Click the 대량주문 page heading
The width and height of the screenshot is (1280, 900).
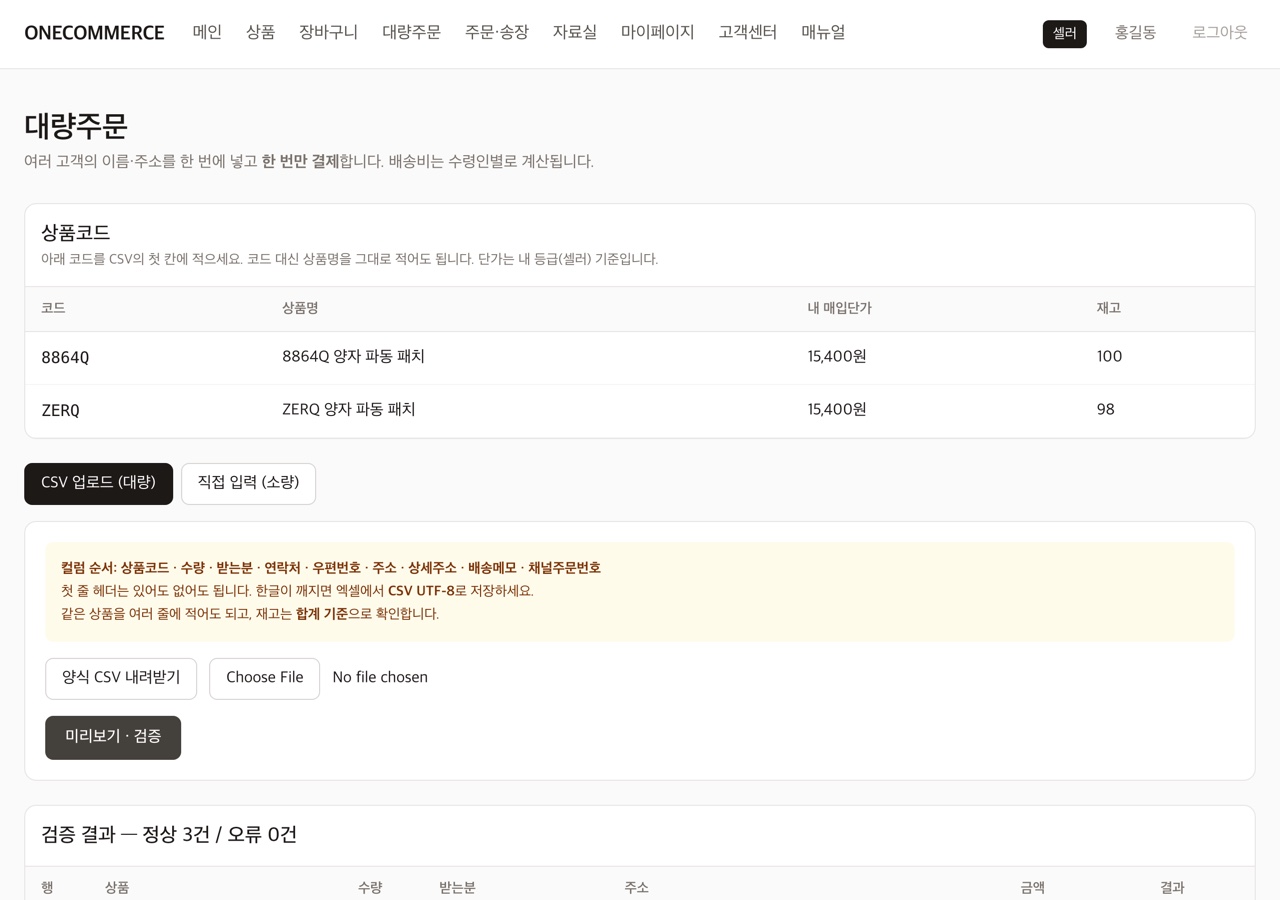coord(76,126)
